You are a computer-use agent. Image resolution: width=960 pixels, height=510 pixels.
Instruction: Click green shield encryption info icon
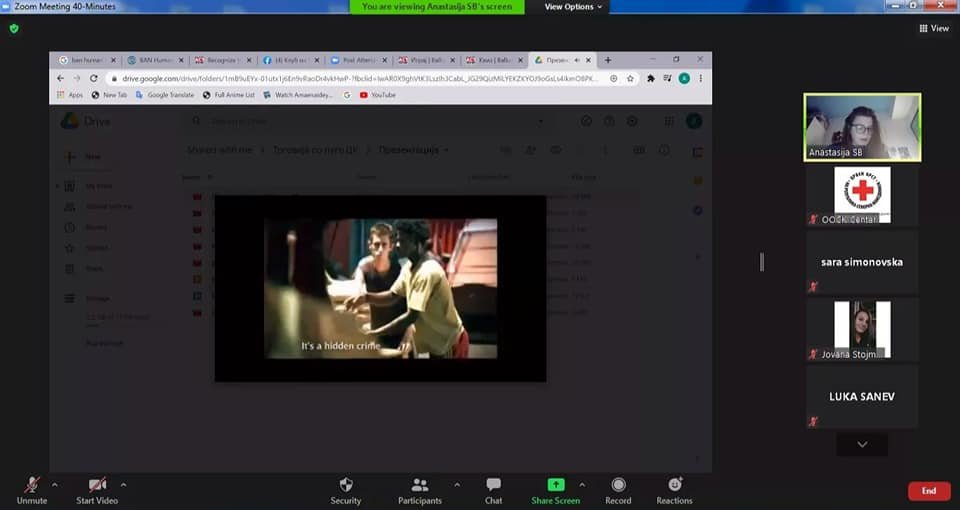pyautogui.click(x=14, y=29)
